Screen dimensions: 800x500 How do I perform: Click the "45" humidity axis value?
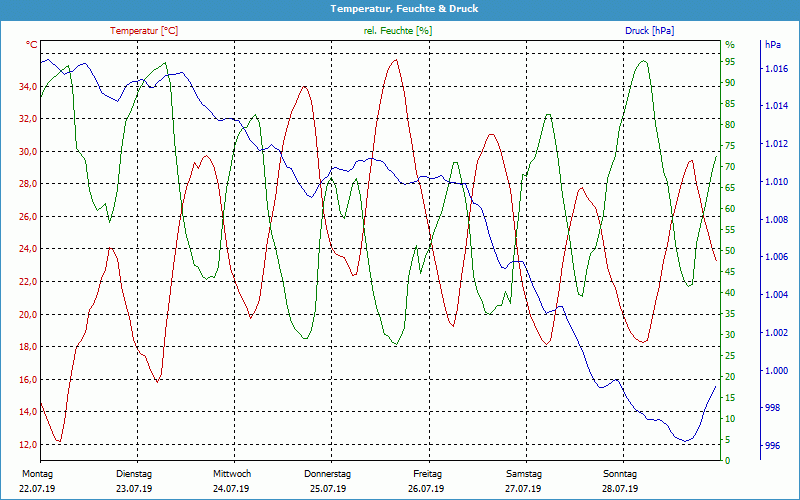click(x=730, y=272)
